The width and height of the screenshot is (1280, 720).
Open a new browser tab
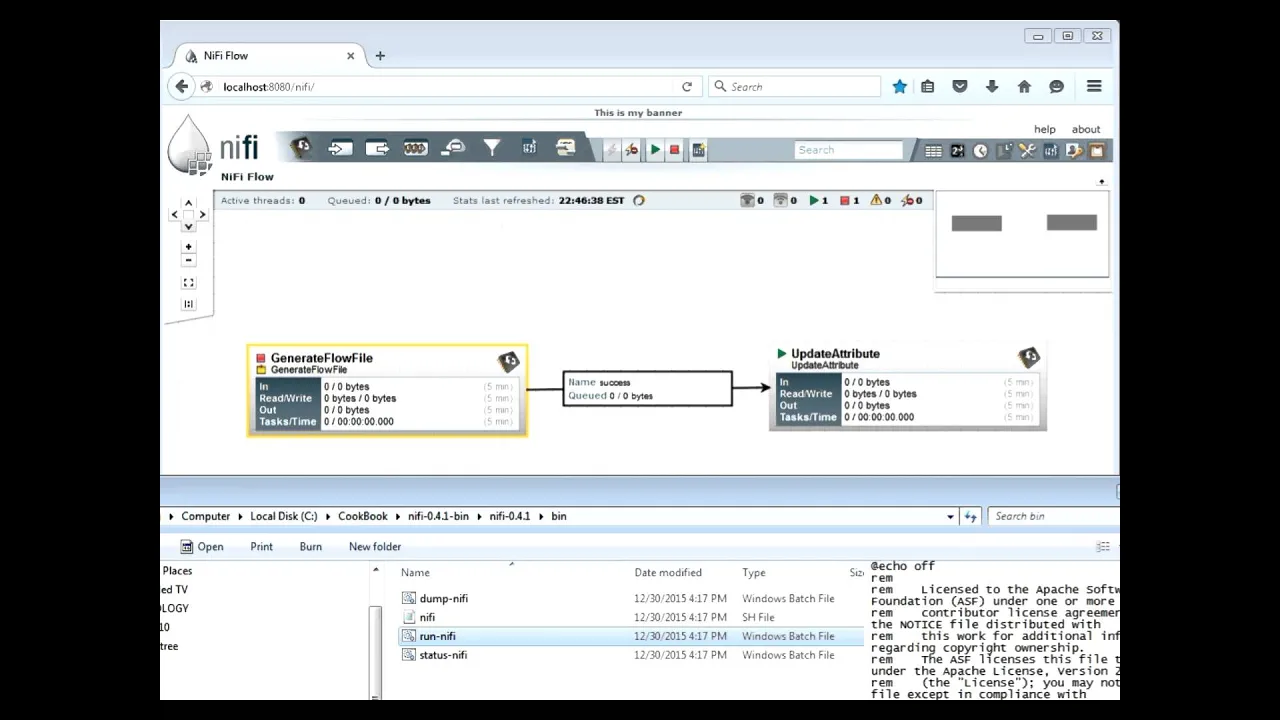pos(380,56)
